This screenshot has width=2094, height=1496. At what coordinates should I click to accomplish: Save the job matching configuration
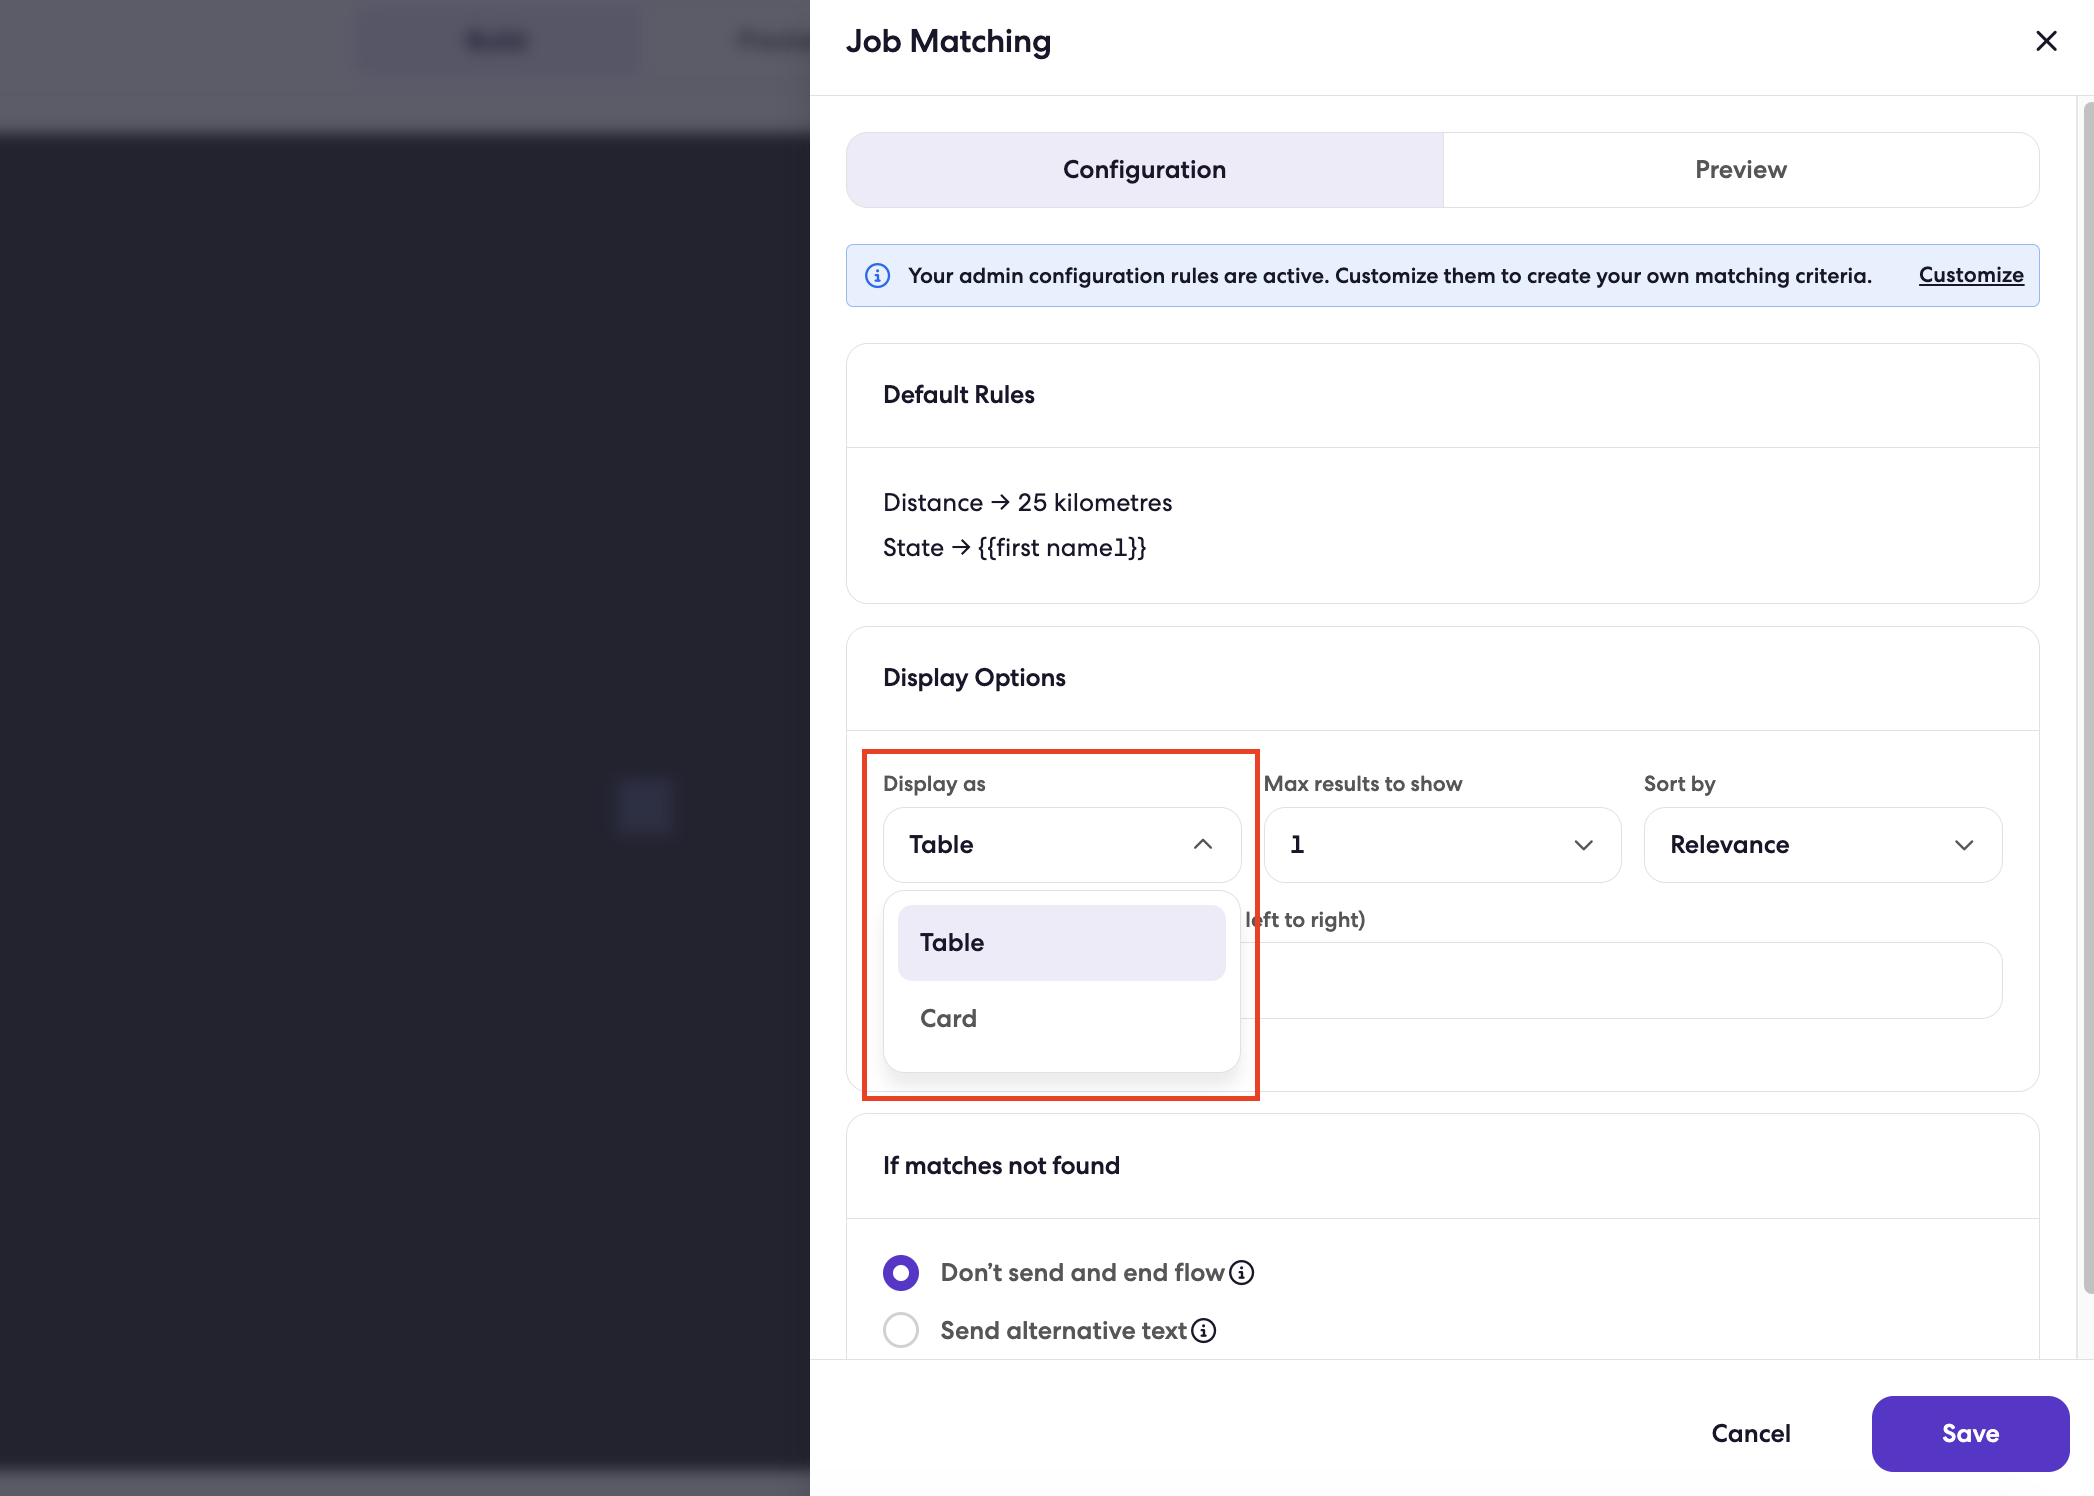click(1970, 1433)
